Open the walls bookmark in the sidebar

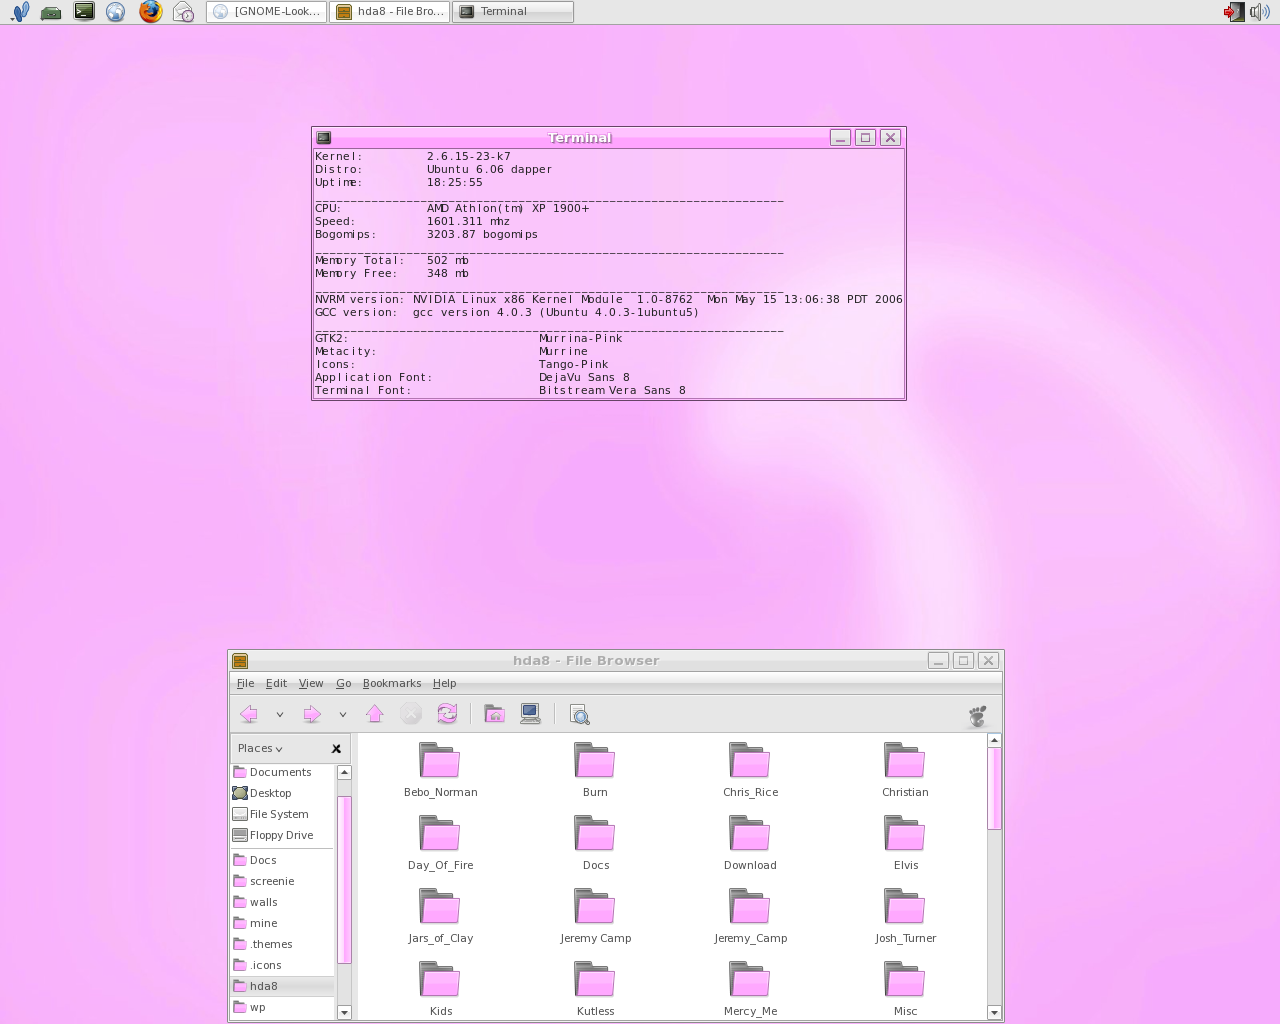(x=255, y=902)
